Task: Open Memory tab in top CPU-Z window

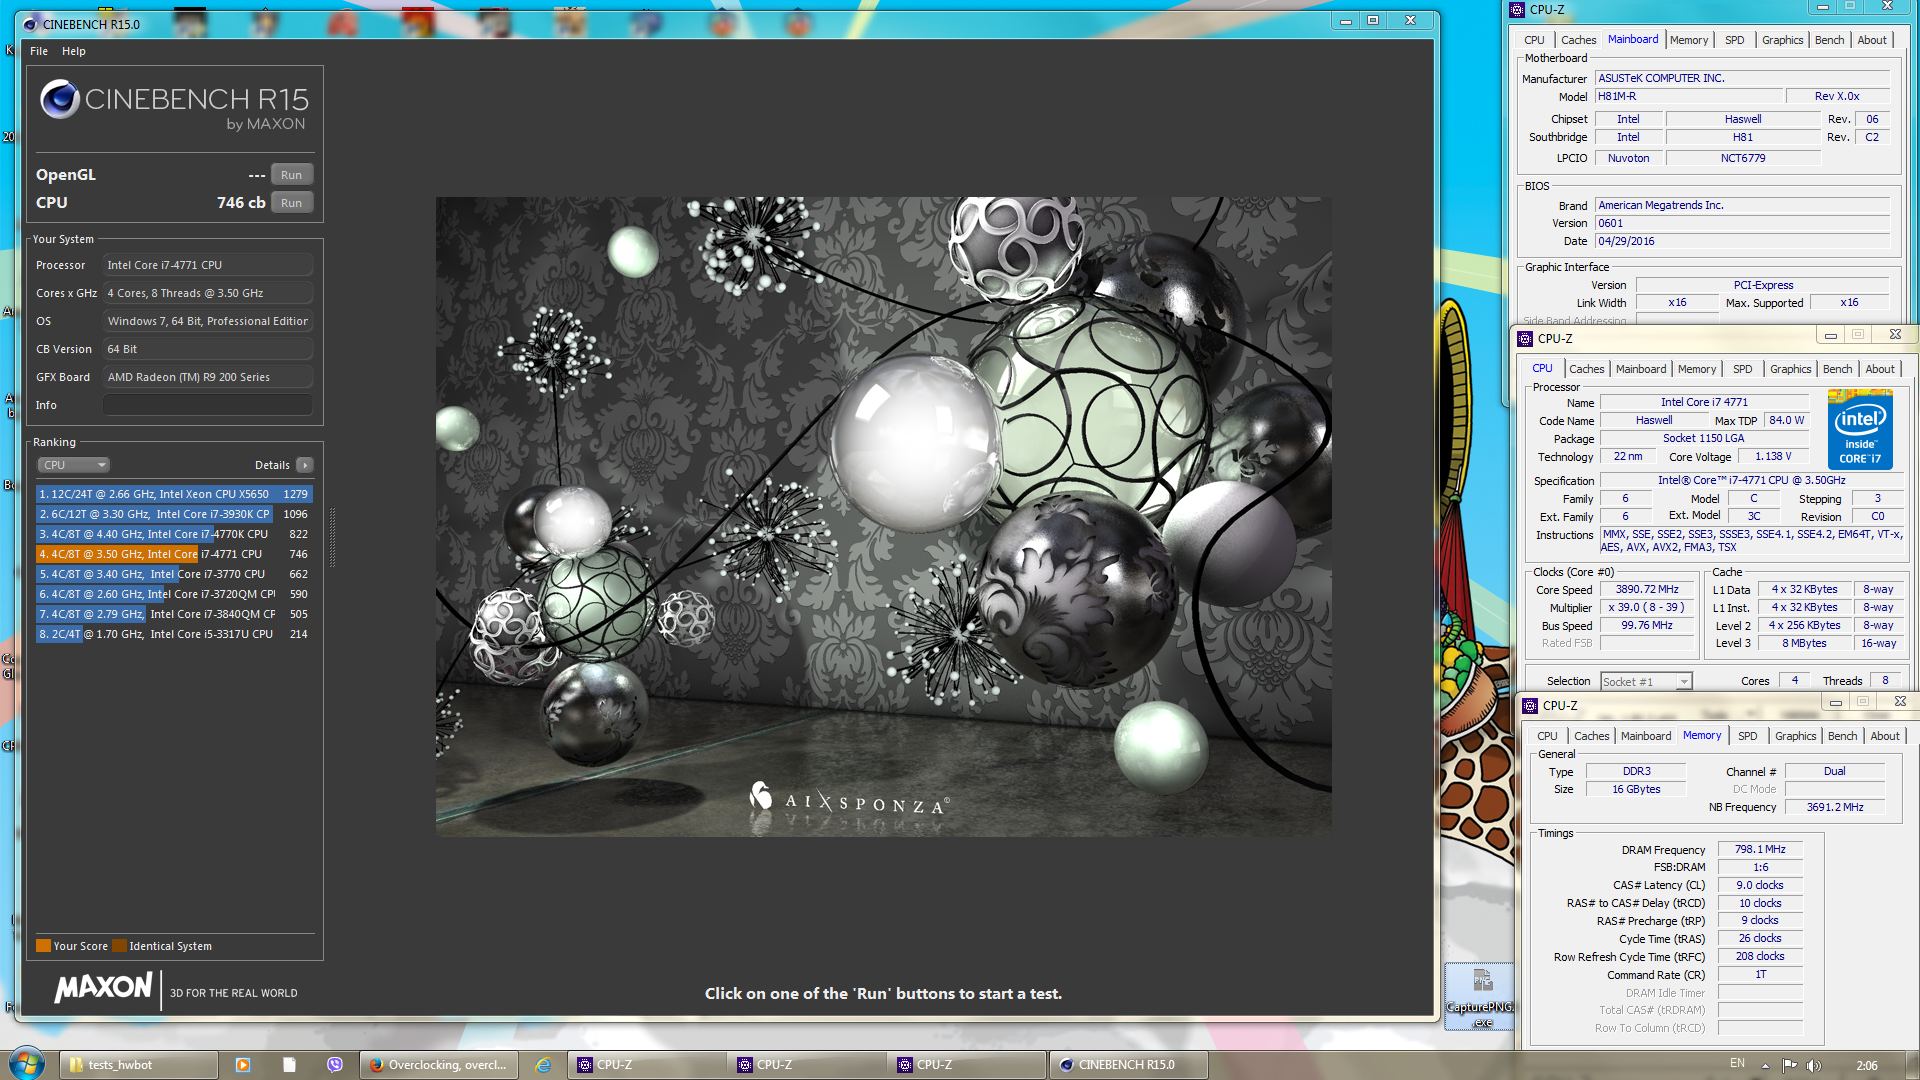Action: (x=1689, y=40)
